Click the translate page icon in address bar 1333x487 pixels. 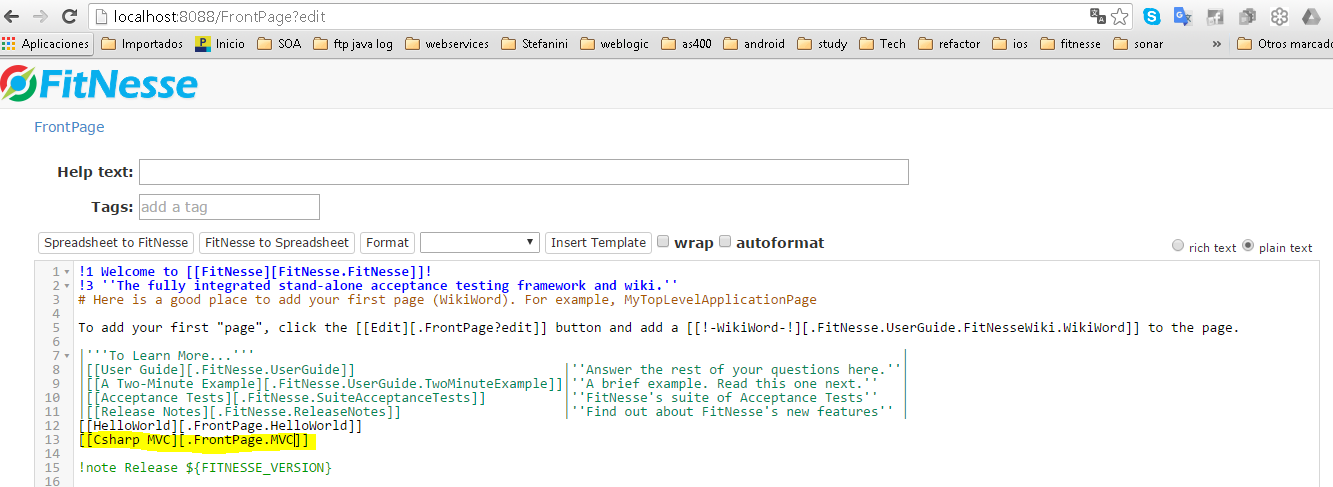(1098, 16)
